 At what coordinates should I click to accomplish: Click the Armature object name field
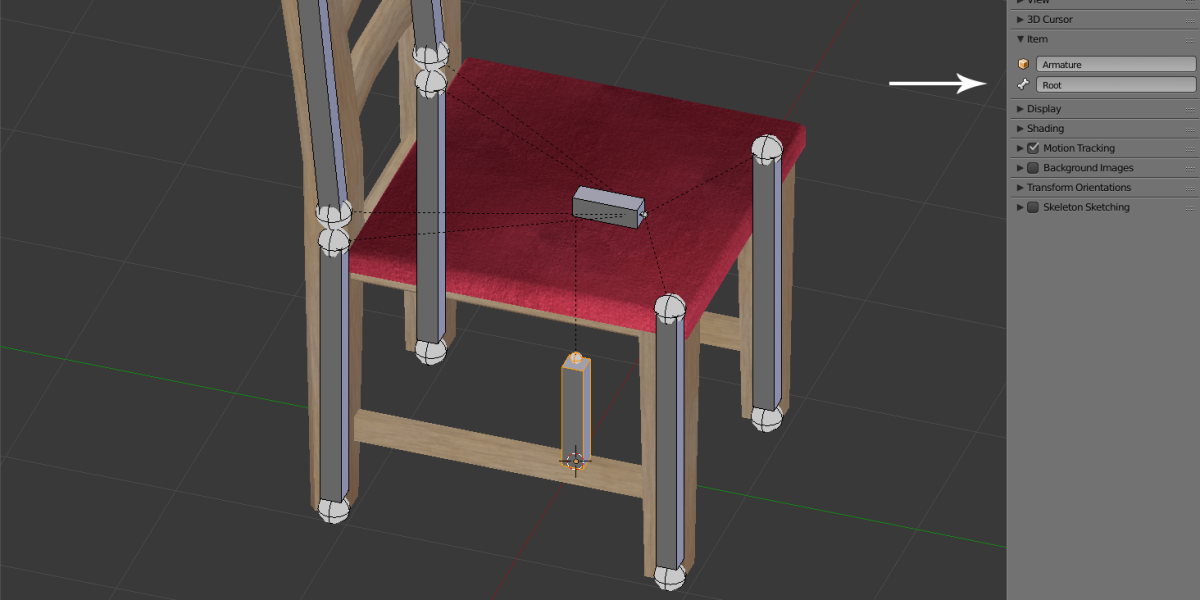click(x=1115, y=64)
